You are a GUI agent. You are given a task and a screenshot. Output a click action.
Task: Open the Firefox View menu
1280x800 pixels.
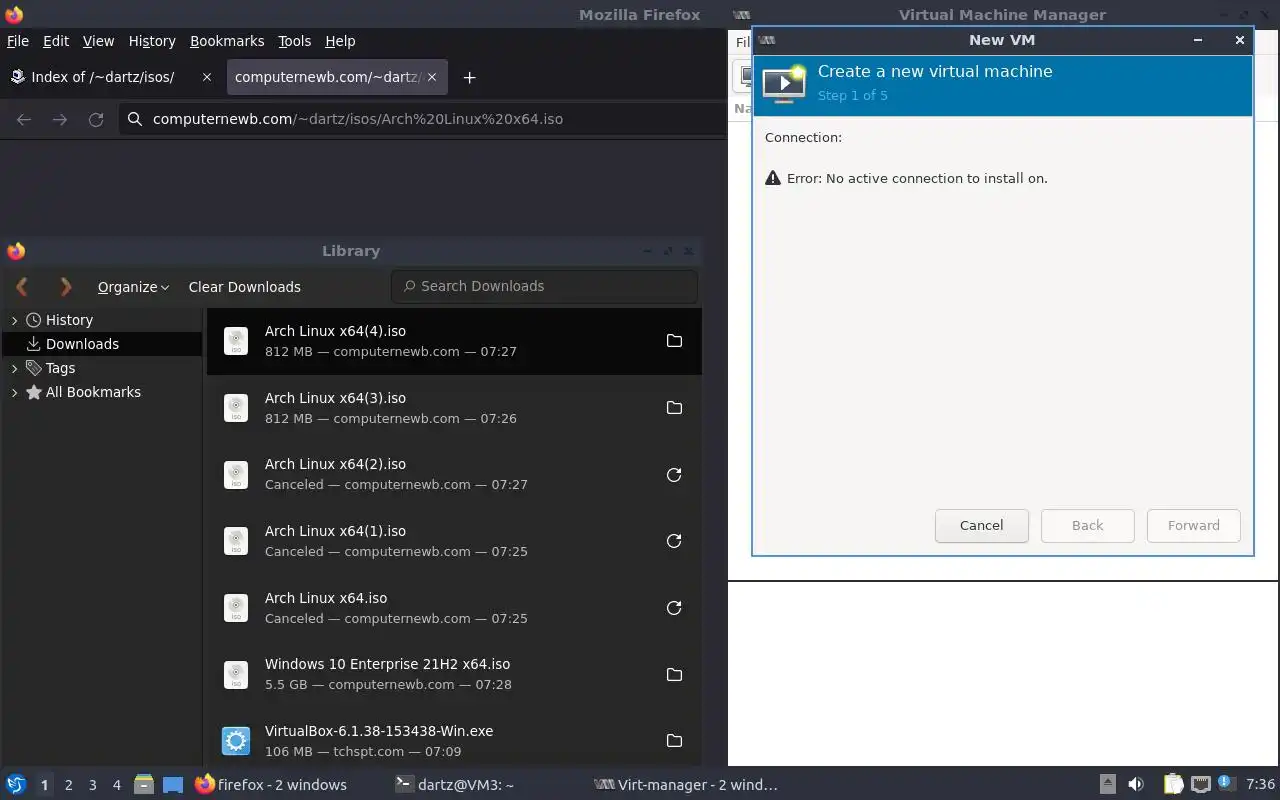(98, 41)
